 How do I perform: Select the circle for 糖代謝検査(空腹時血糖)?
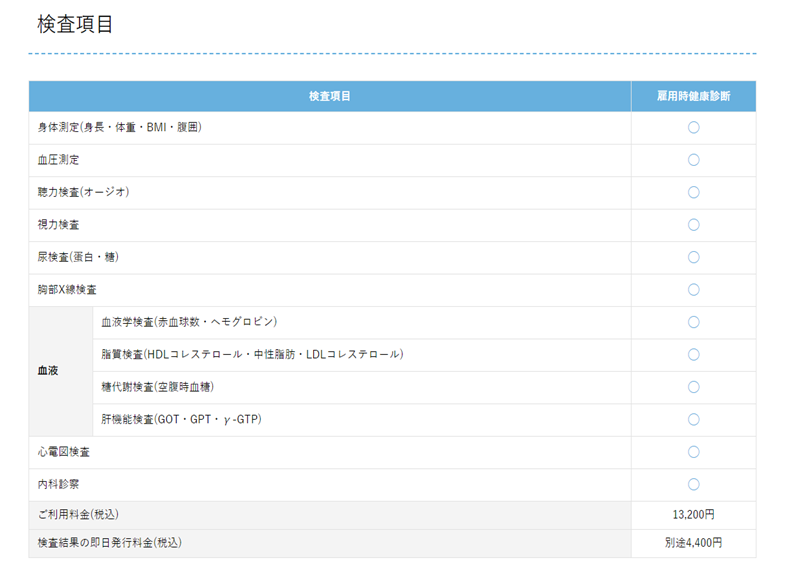[x=693, y=387]
